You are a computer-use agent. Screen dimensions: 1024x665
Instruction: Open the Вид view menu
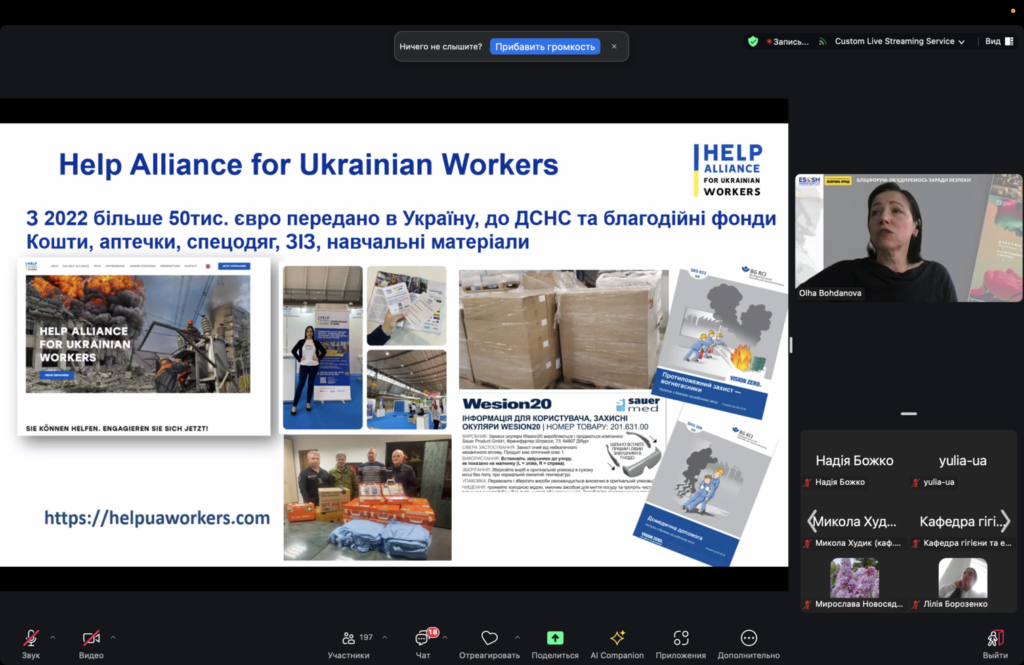(x=999, y=41)
